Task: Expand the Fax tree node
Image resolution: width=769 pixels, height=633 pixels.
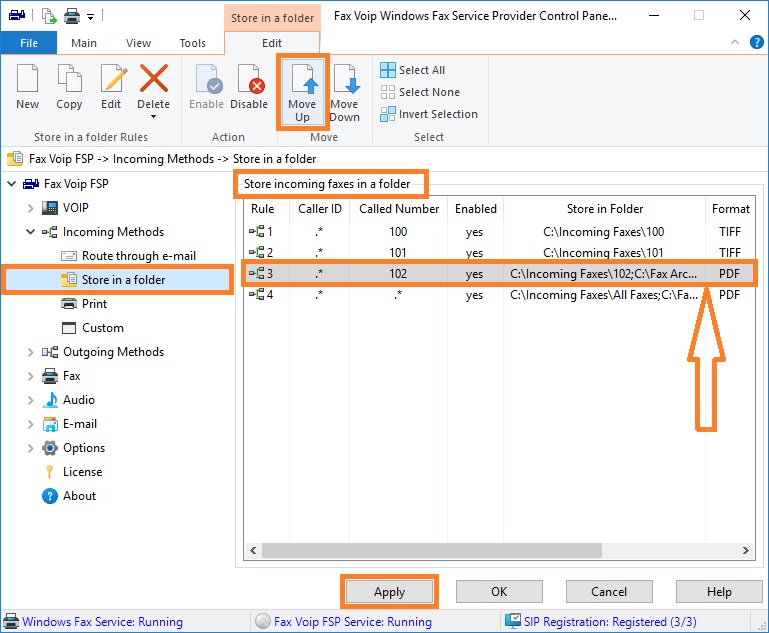Action: click(x=30, y=376)
